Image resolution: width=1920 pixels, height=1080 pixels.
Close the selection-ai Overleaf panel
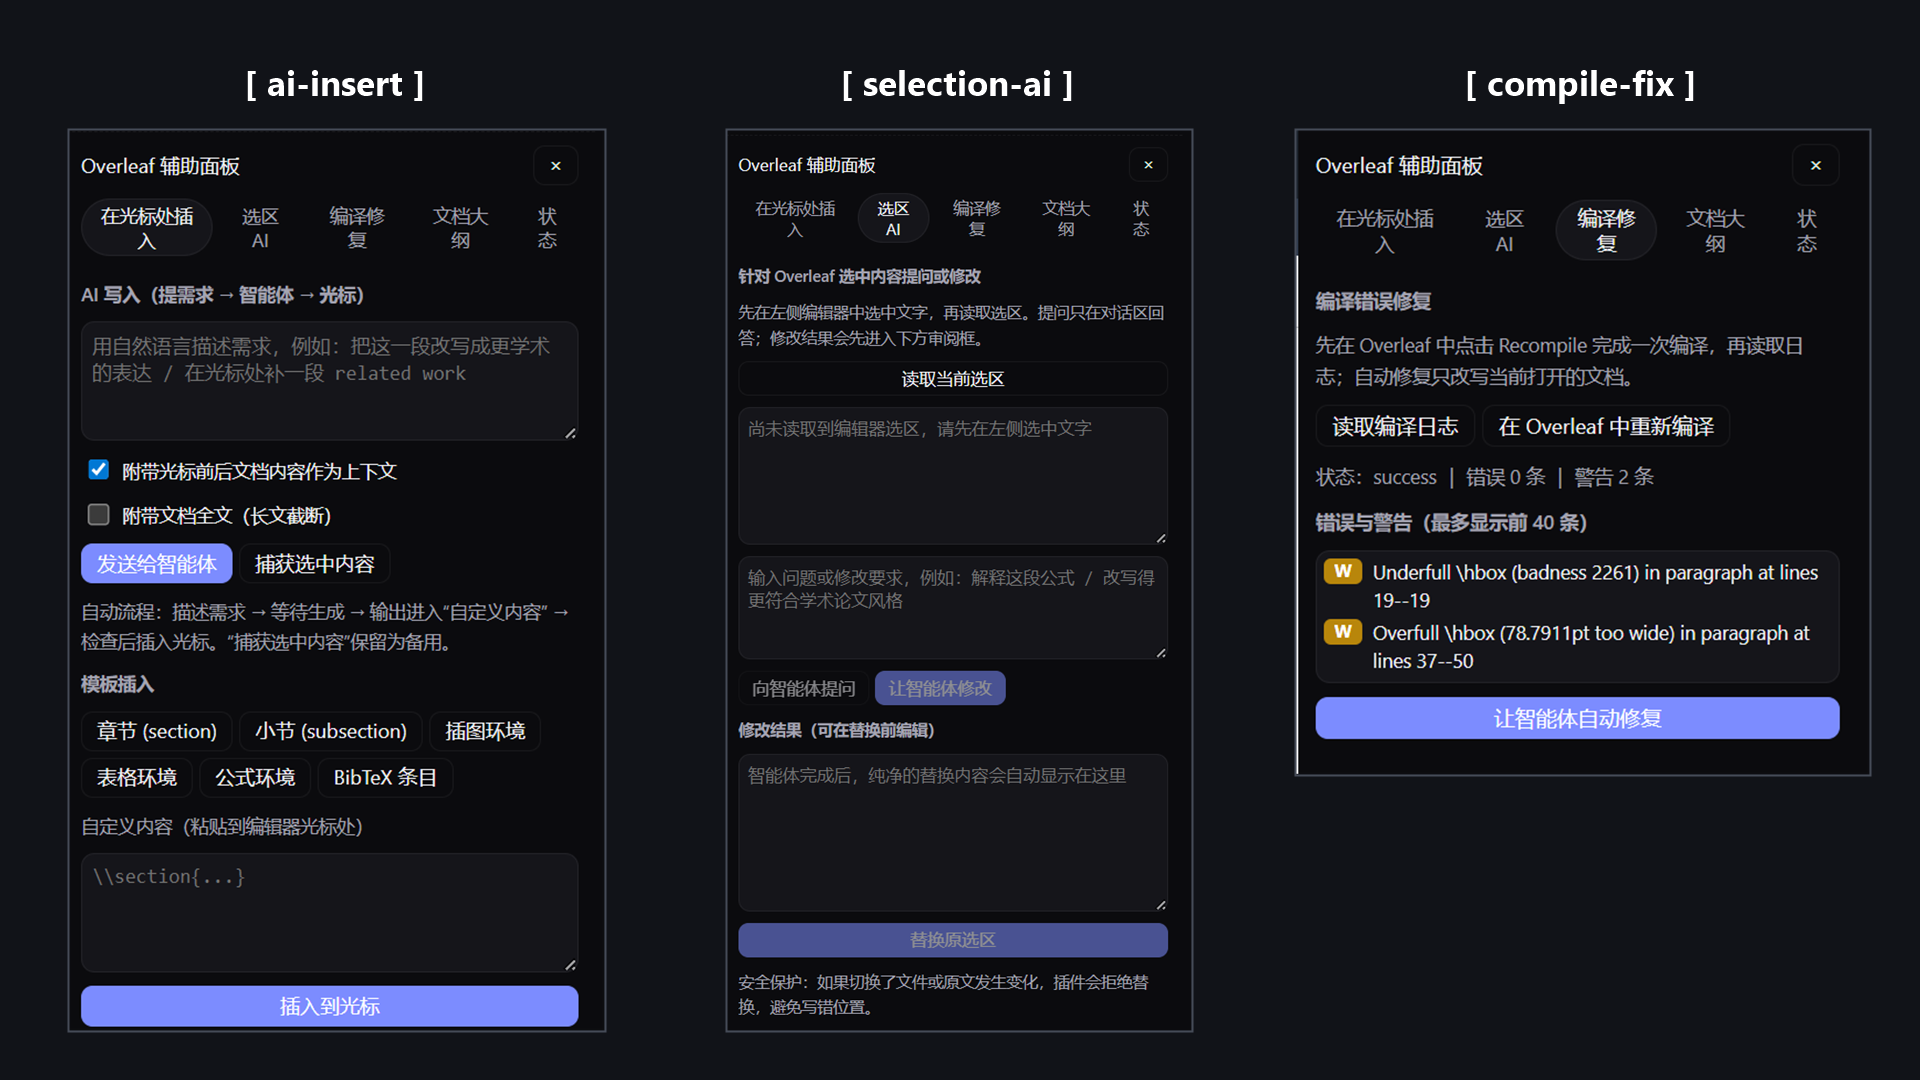pos(1148,165)
